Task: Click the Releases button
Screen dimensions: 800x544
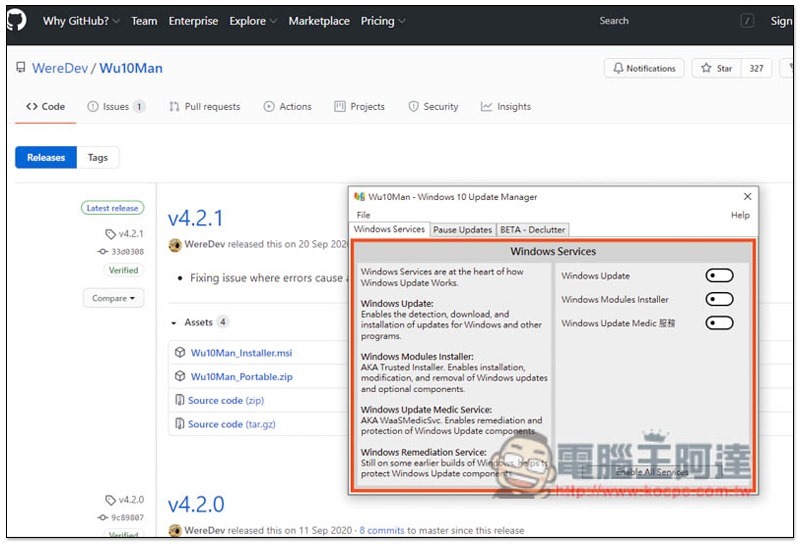Action: tap(46, 157)
